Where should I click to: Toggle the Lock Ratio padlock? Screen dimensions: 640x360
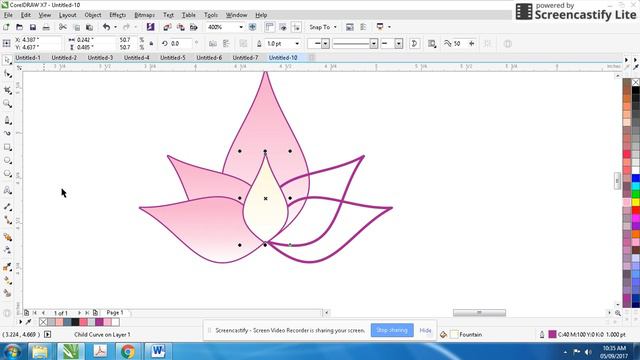[151, 44]
